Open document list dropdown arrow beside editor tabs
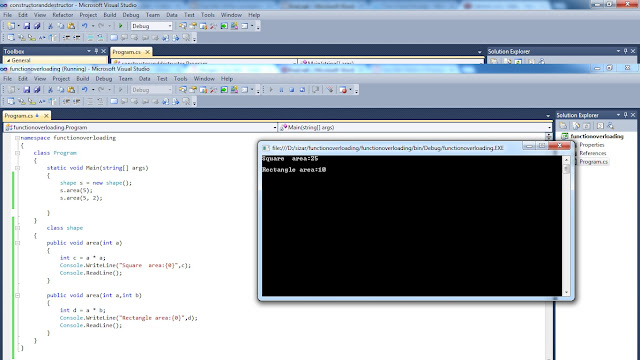The image size is (640, 360). [x=548, y=116]
